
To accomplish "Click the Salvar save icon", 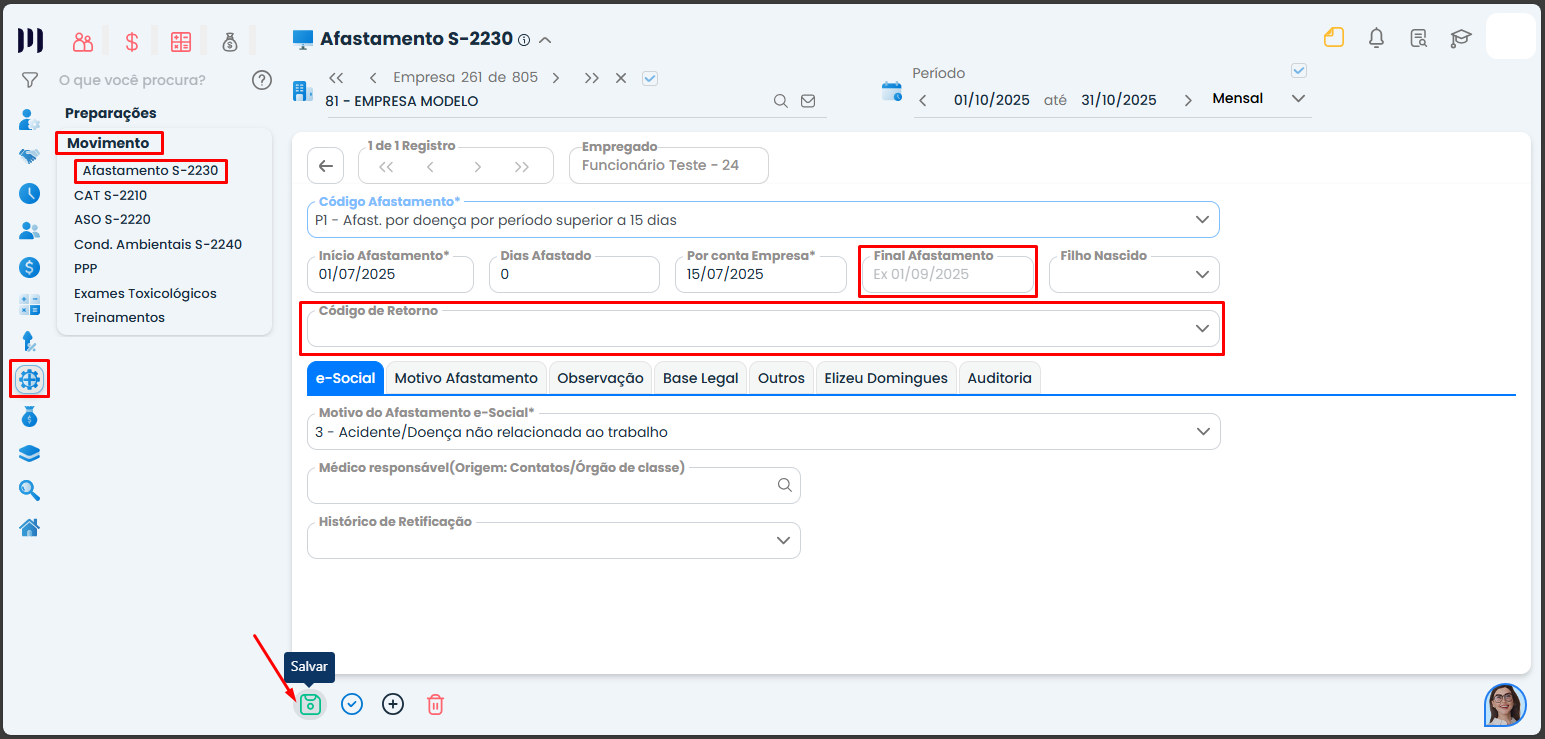I will (310, 704).
